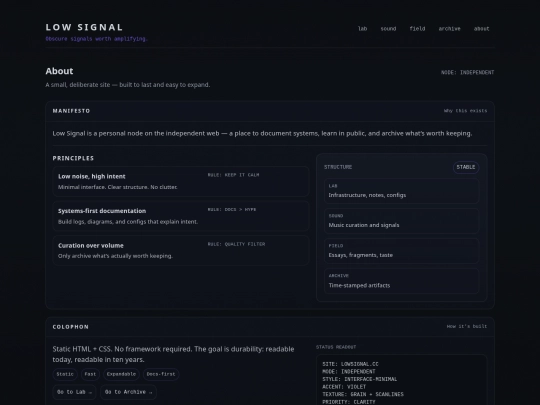This screenshot has height=405, width=540.
Task: Click the 'Low Signal is a personal node' paragraph
Action: pyautogui.click(x=262, y=133)
